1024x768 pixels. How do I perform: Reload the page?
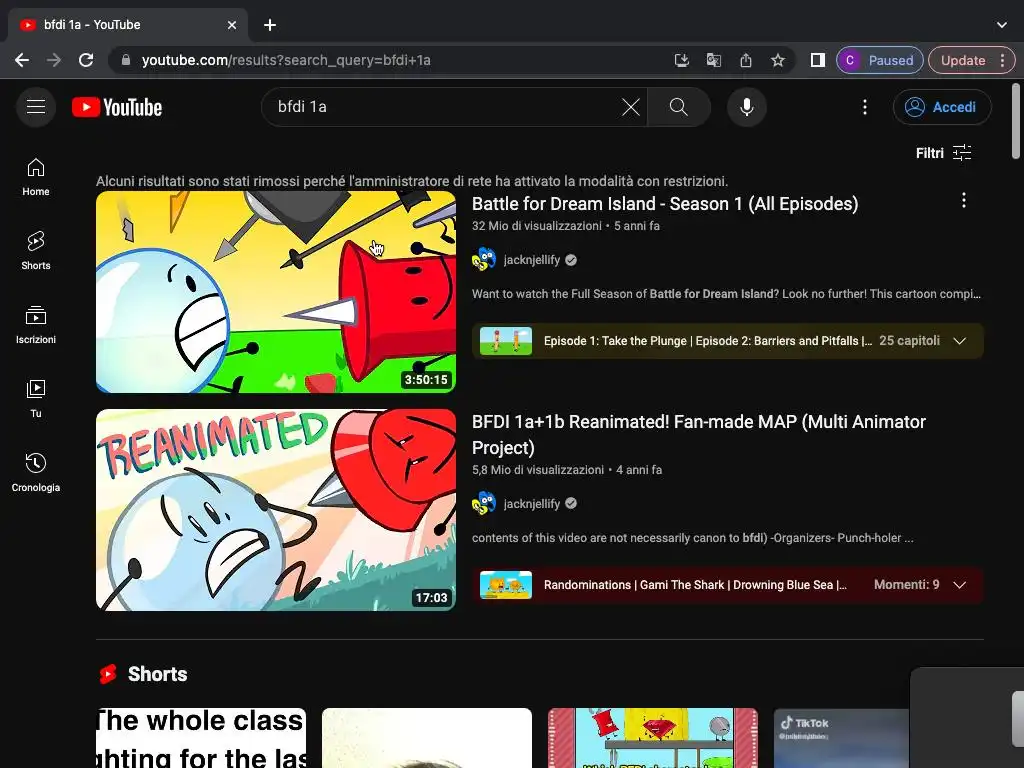86,60
